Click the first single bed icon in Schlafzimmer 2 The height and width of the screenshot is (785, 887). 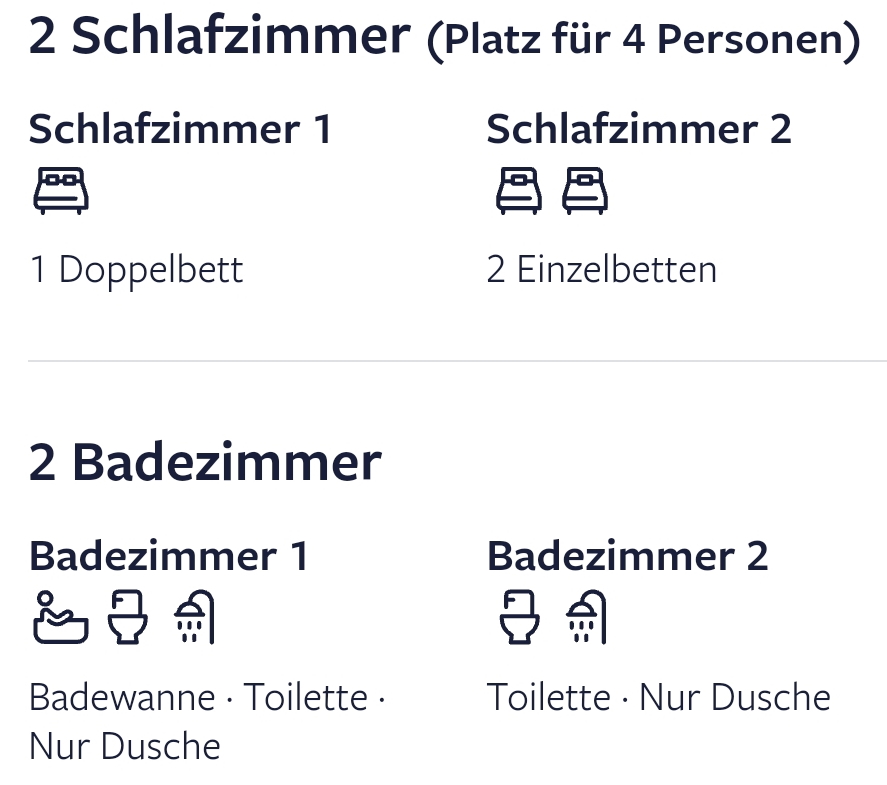click(x=519, y=191)
